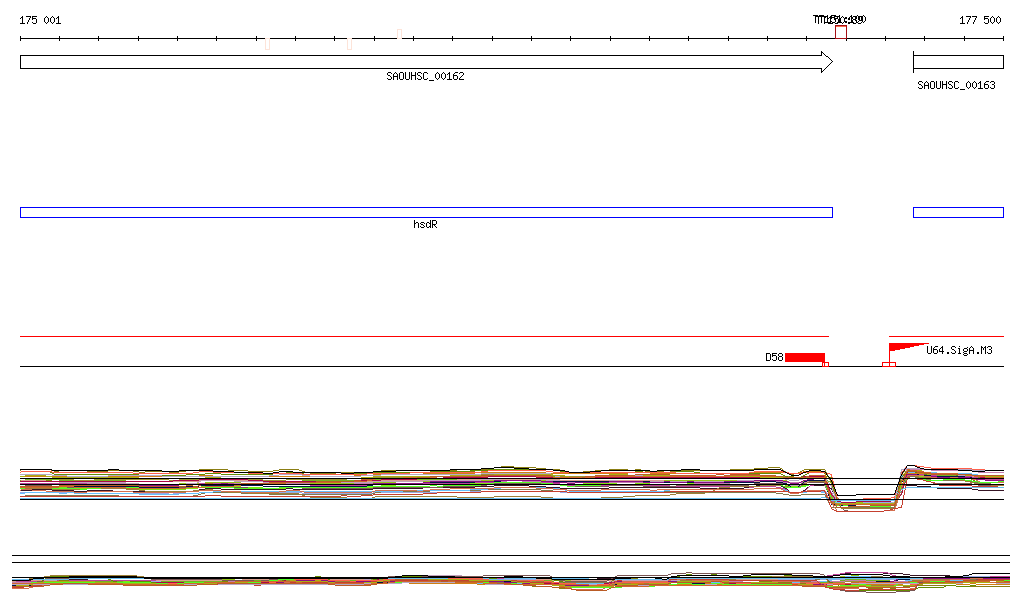The image size is (1024, 611).
Task: Click the SAOUHSC_00162 gene arrow
Action: [420, 62]
